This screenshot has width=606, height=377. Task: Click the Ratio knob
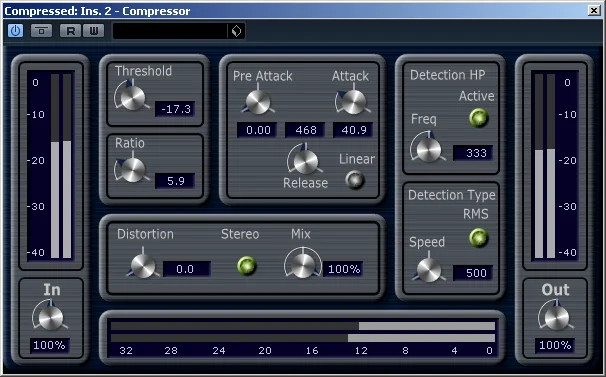pos(133,170)
